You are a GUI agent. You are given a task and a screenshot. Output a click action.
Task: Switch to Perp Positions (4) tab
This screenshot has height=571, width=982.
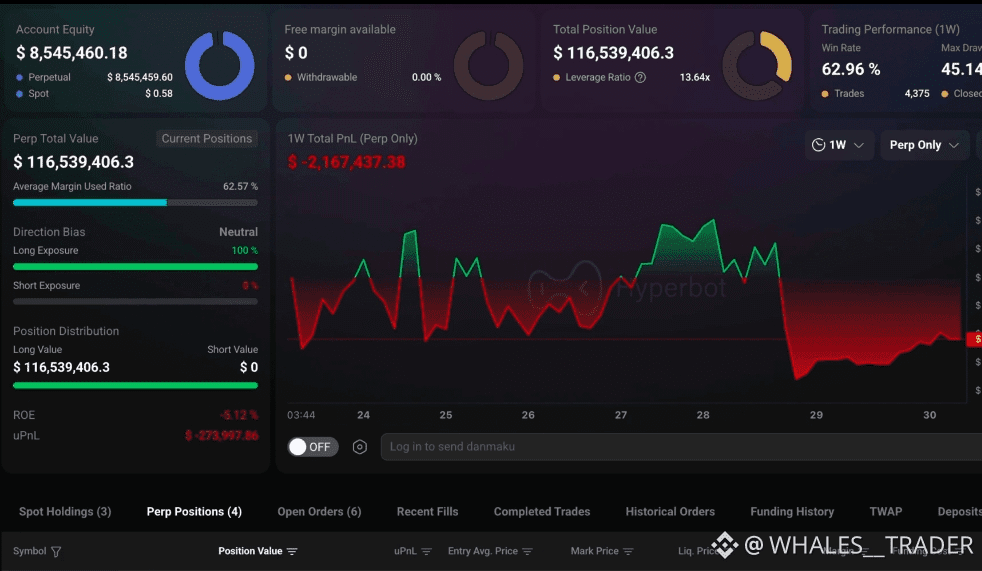point(194,512)
